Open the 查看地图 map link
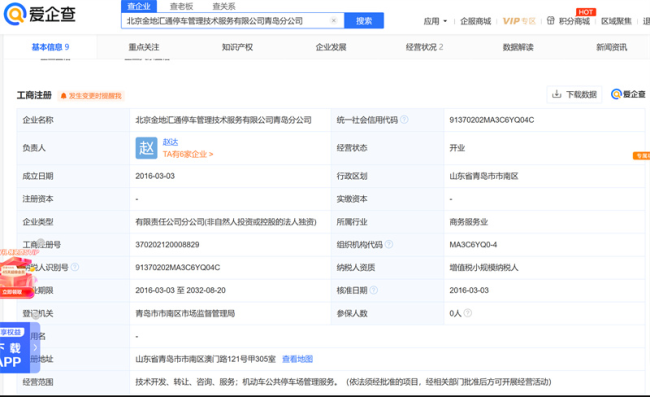The image size is (650, 397). [298, 359]
